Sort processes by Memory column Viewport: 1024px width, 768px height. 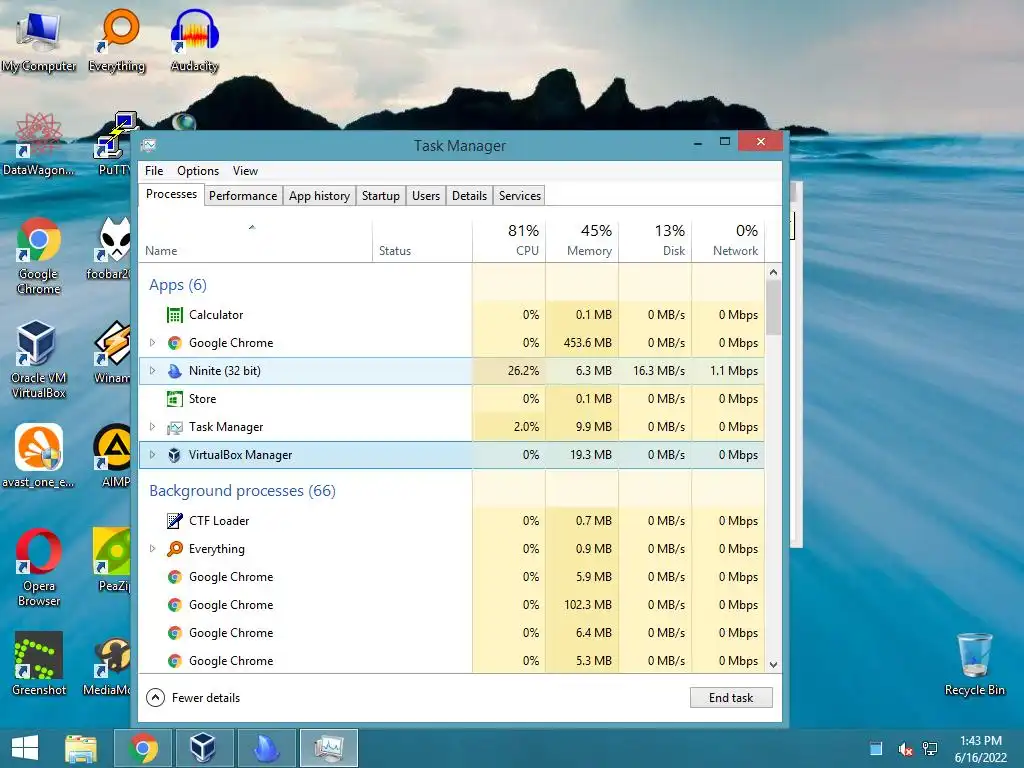[x=582, y=241]
